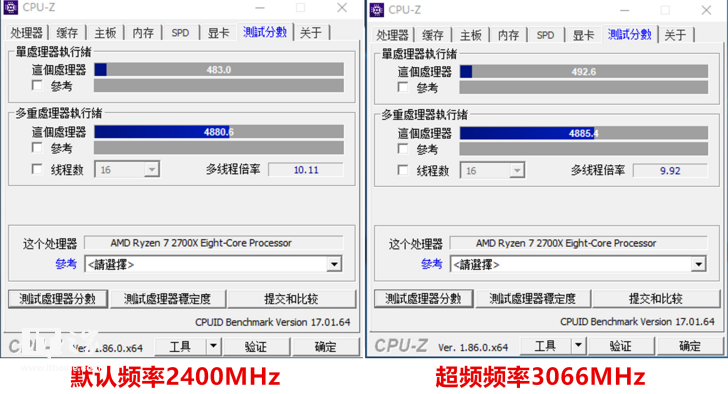
Task: Click multi-thread score bar 4885.4
Action: click(584, 133)
